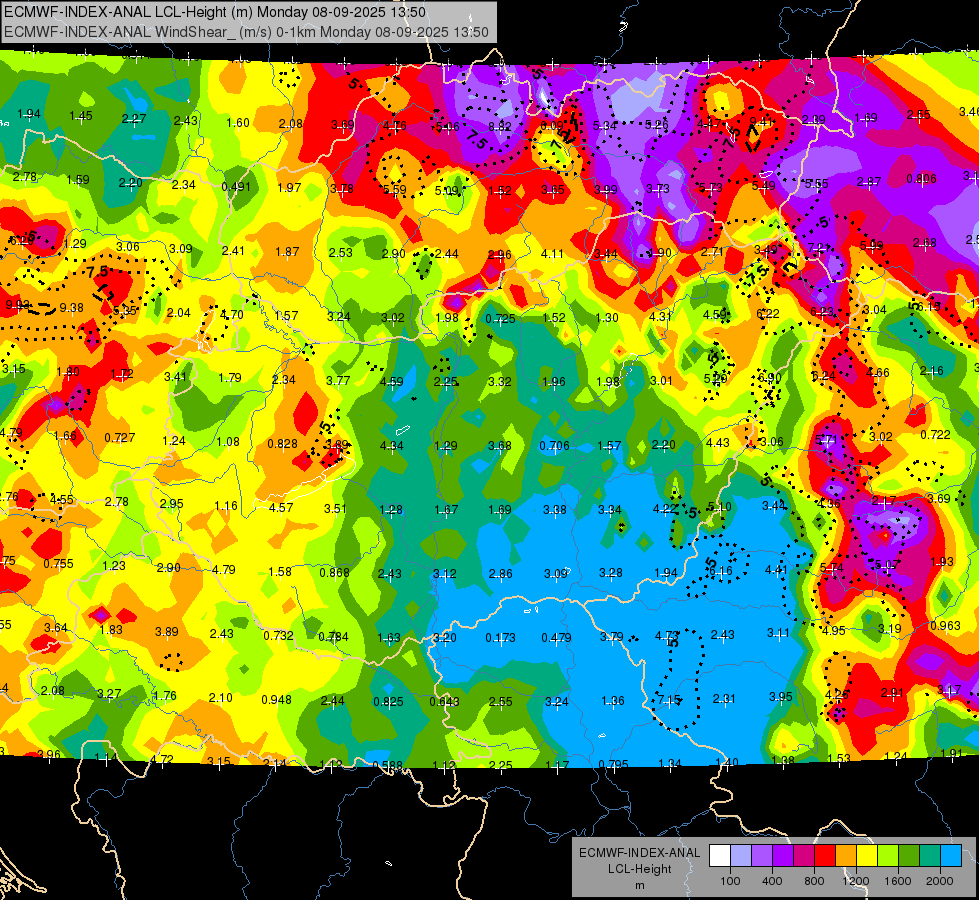This screenshot has height=900, width=979.
Task: Click wind shear value 0.828
Action: (283, 444)
